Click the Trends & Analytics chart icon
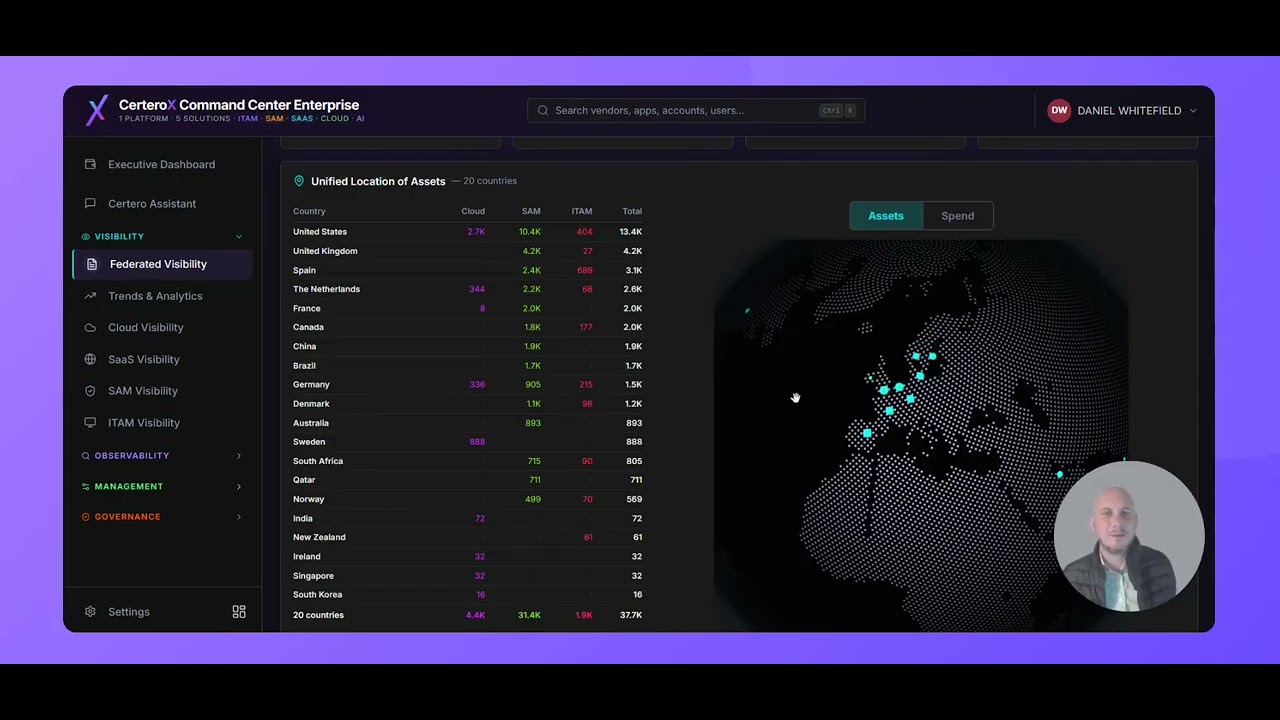Screen dimensions: 1280x720 (90, 296)
